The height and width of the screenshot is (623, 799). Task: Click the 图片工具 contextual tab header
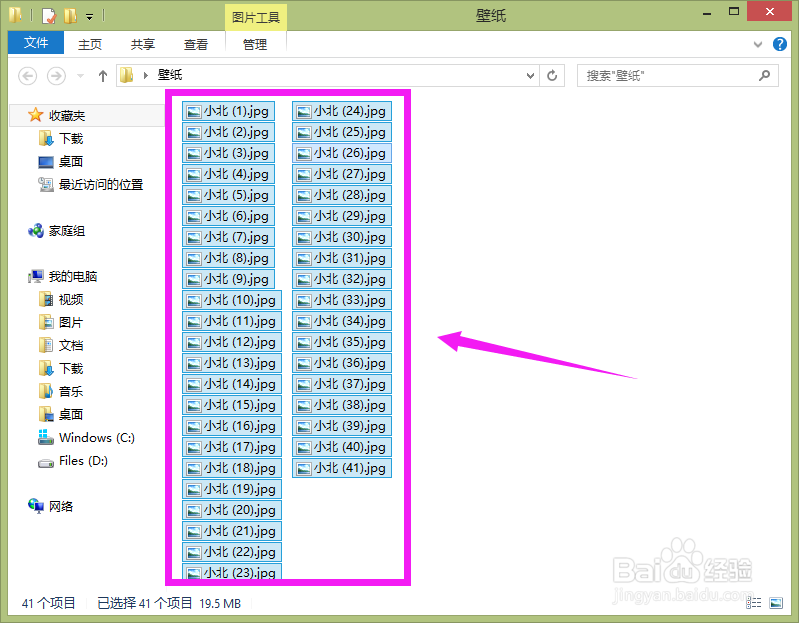(256, 18)
